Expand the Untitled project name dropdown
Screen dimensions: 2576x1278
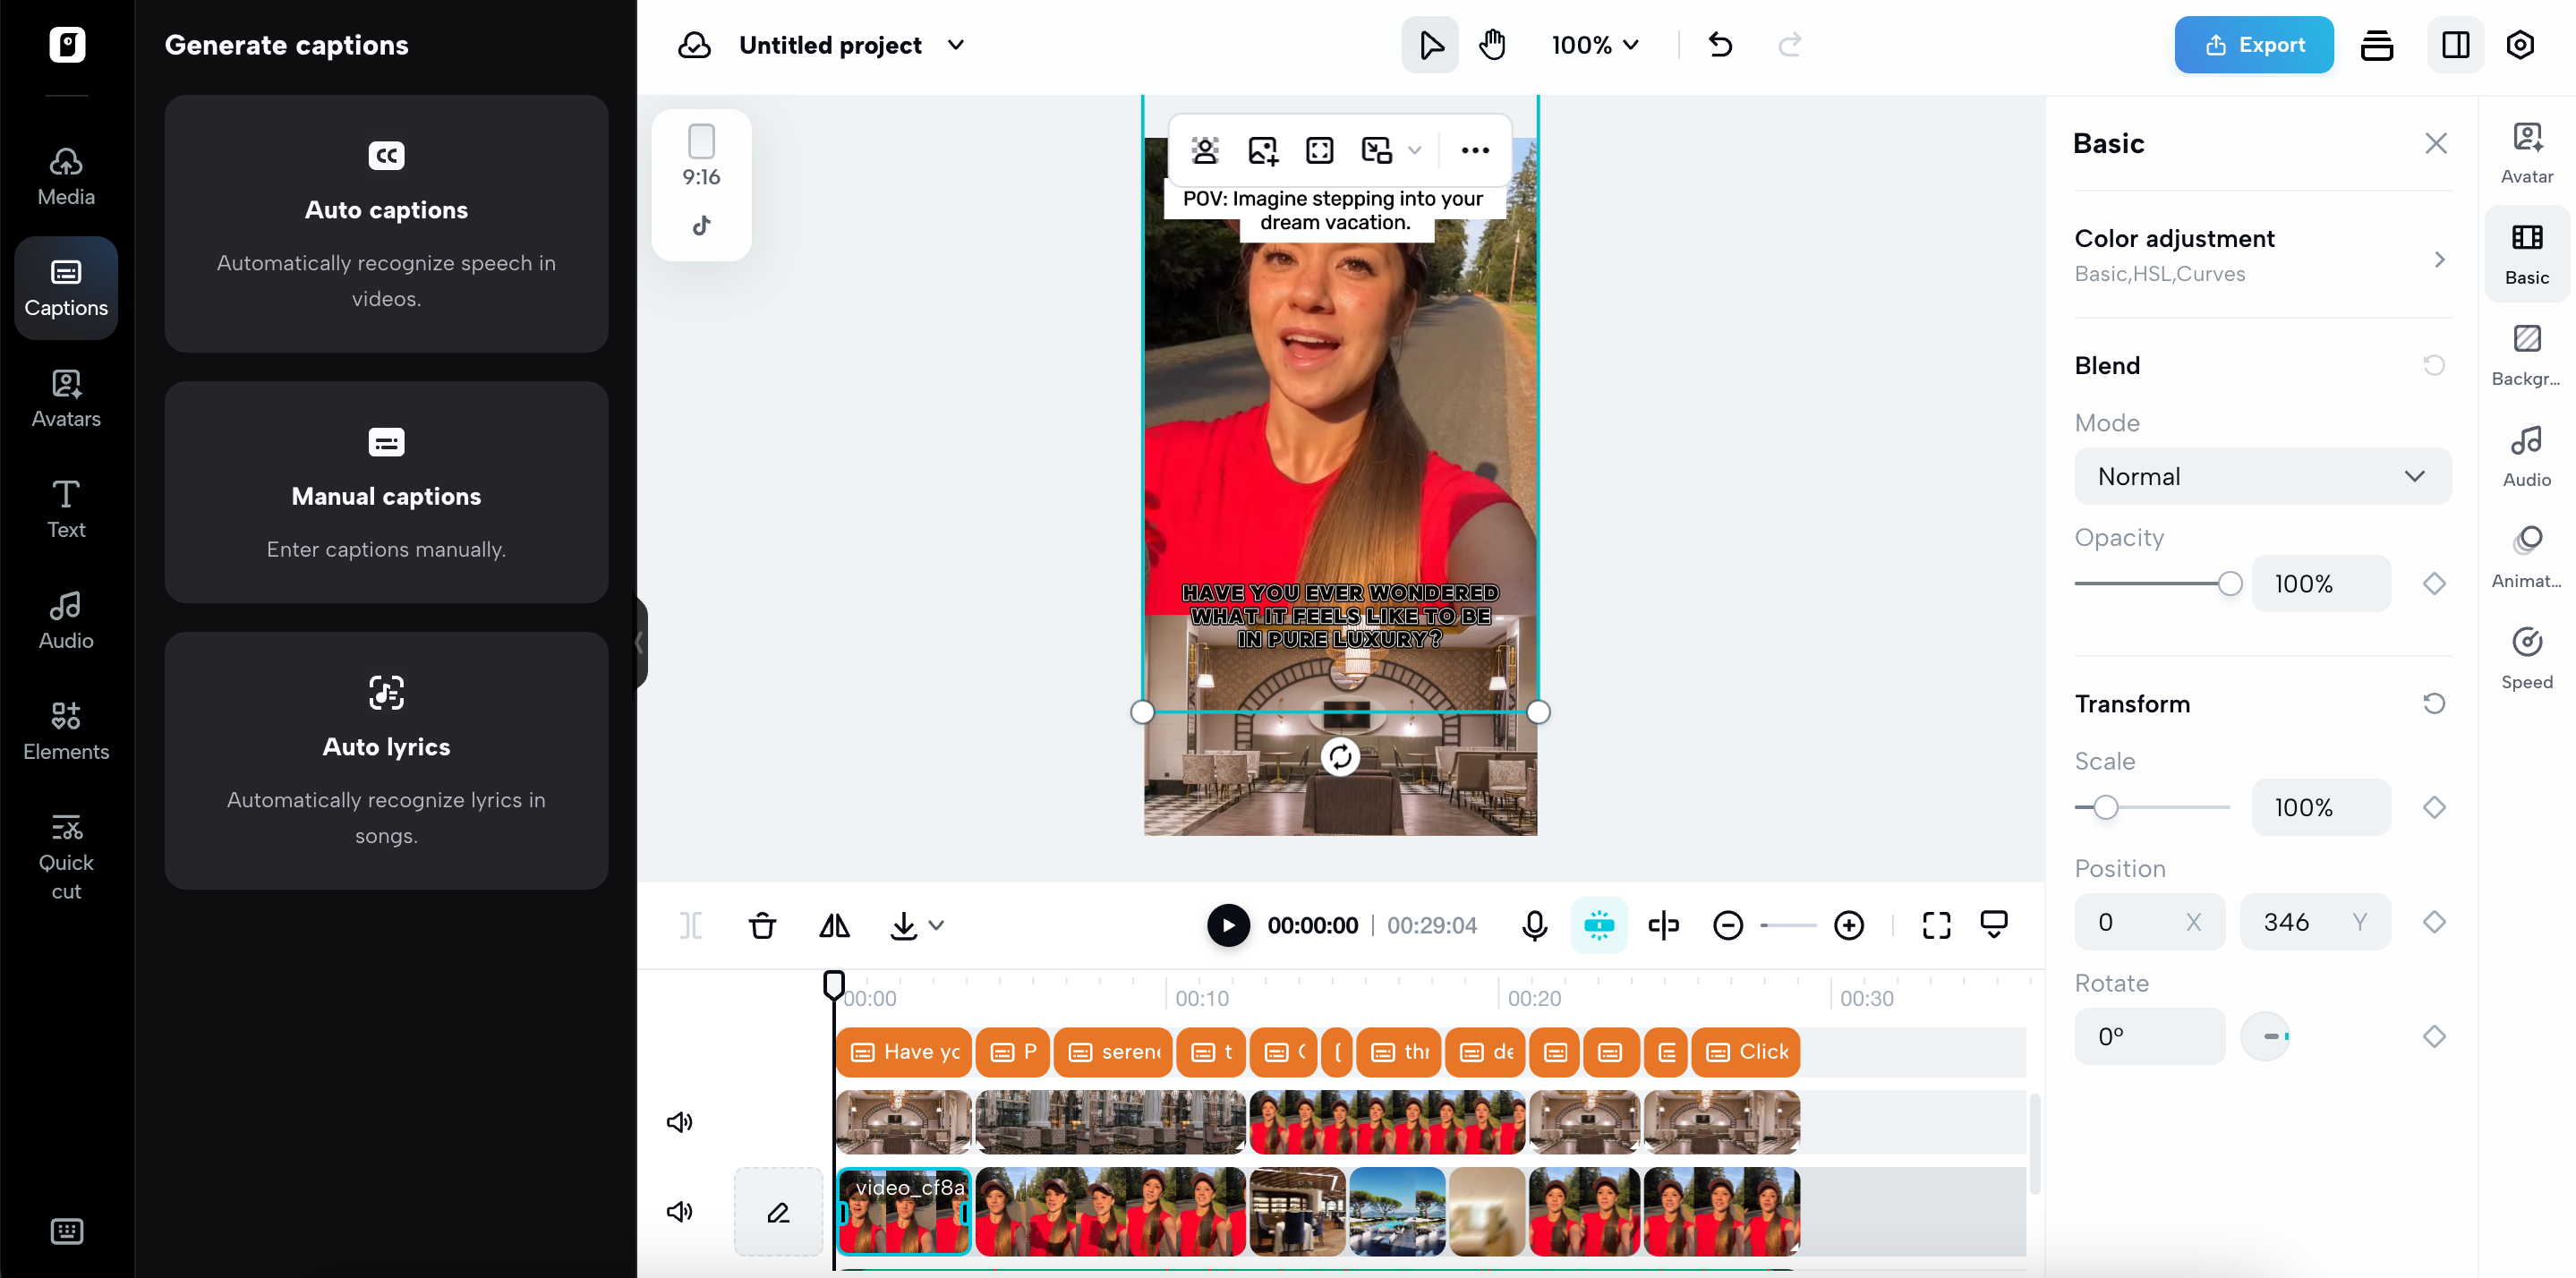955,44
